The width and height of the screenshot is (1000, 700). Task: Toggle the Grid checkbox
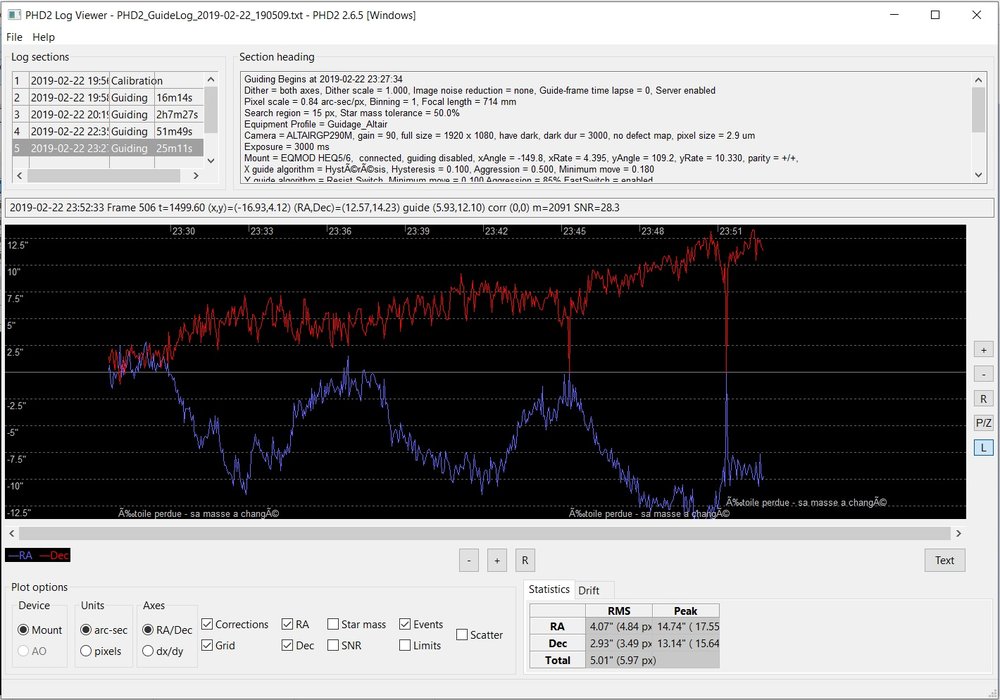tap(218, 645)
